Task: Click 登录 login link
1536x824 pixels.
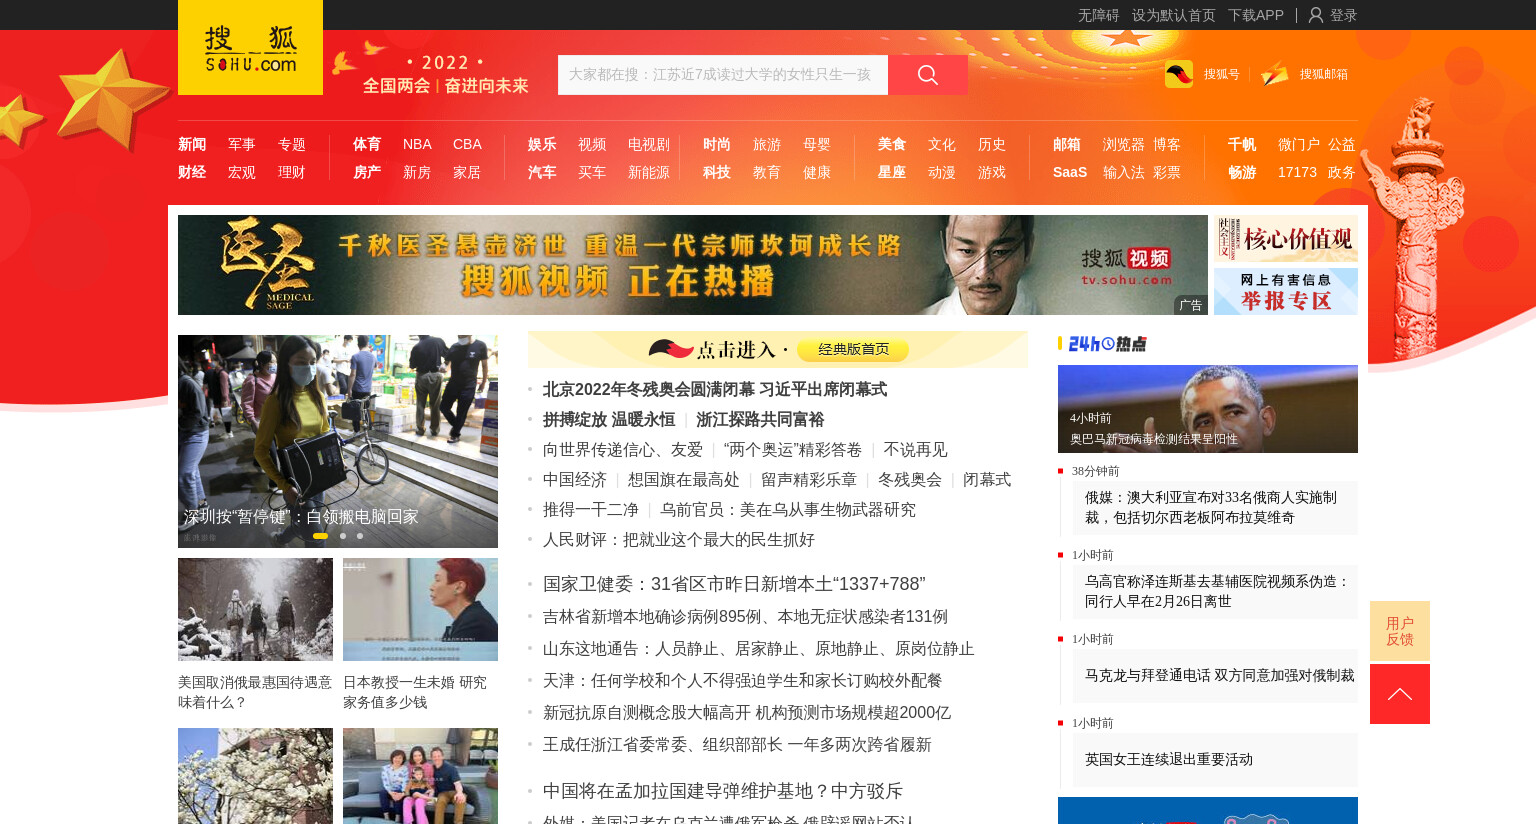Action: click(x=1343, y=15)
